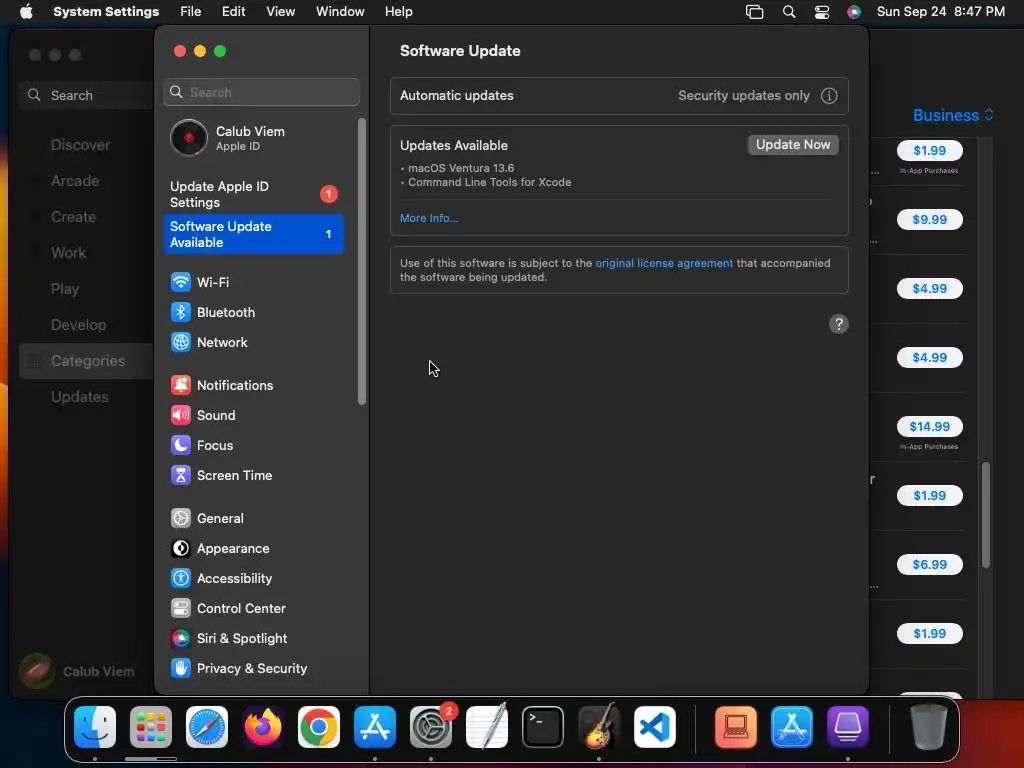Open the original license agreement link
The image size is (1024, 768).
(x=664, y=263)
